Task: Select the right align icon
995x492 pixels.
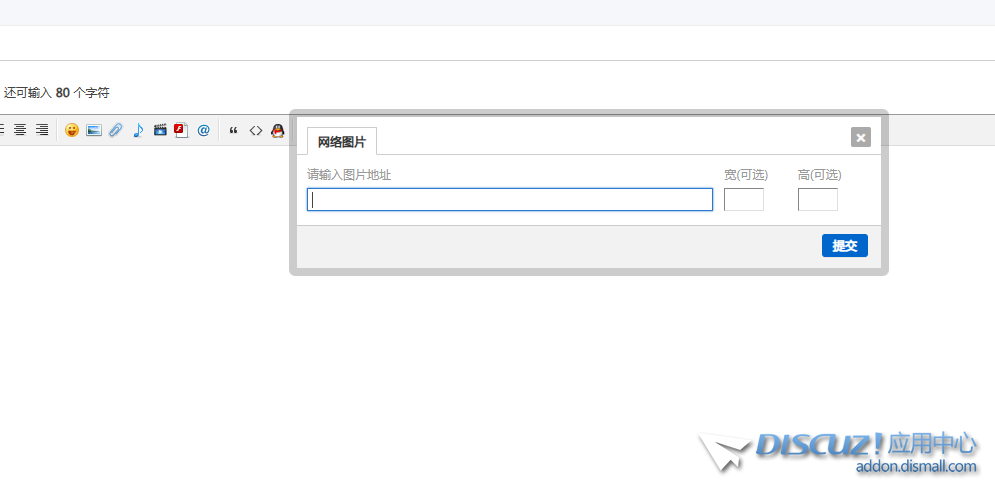Action: (42, 130)
